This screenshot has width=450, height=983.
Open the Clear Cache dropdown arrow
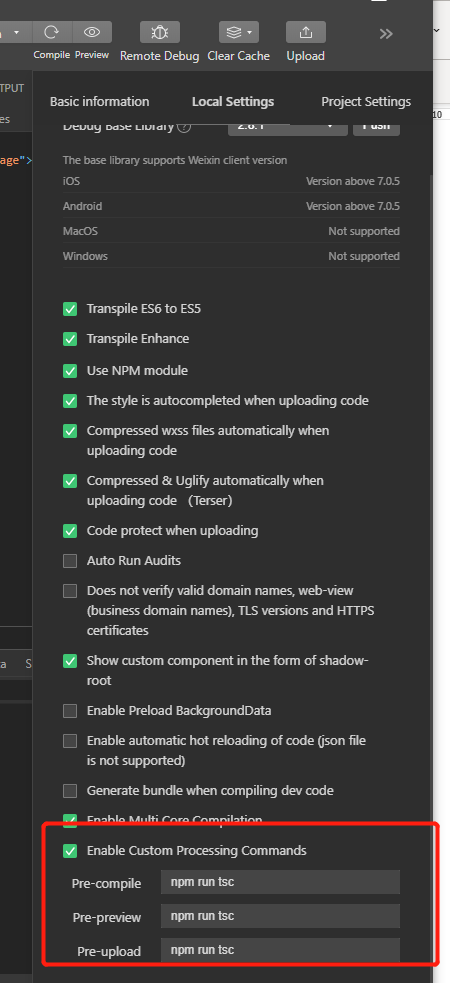tap(250, 32)
